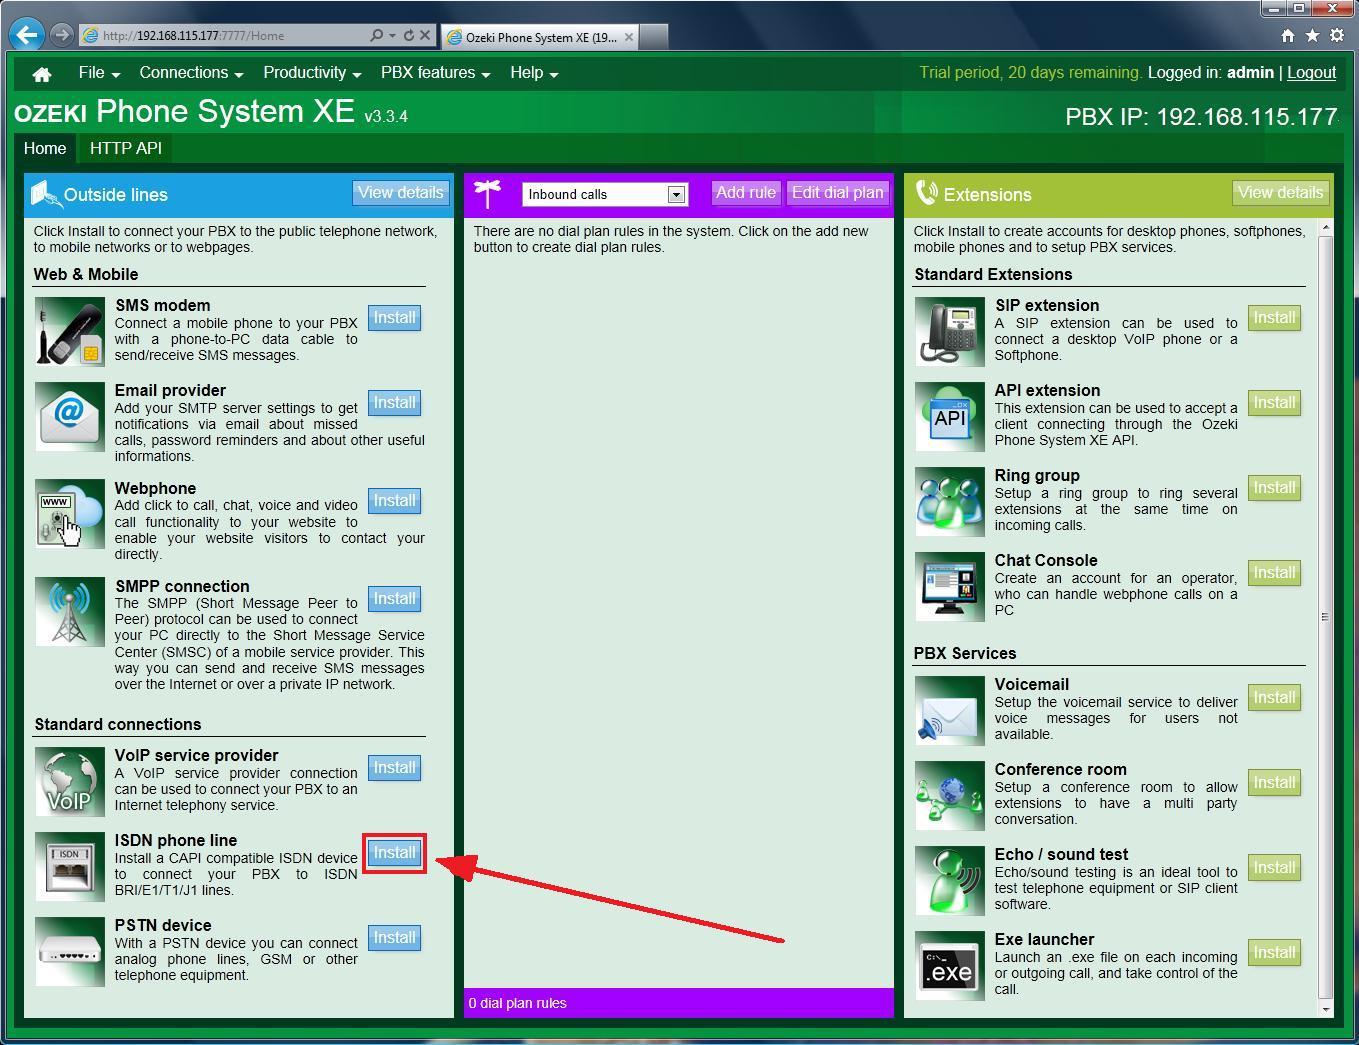Click the Add rule button

(x=746, y=193)
